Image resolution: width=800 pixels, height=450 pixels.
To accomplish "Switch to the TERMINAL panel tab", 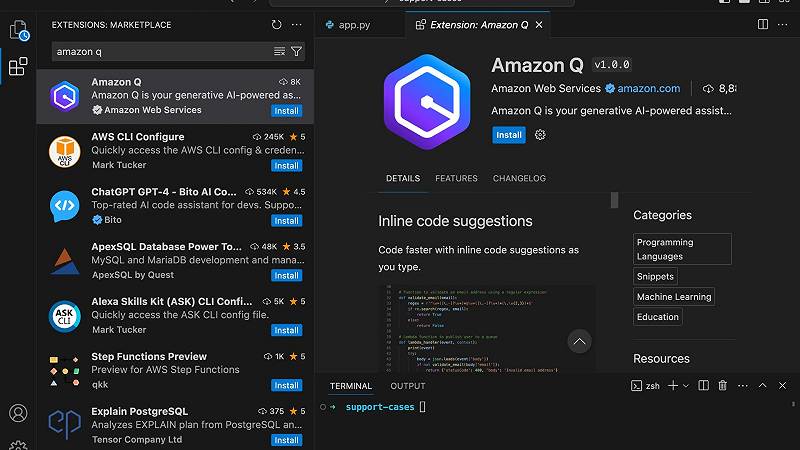I will pos(351,386).
